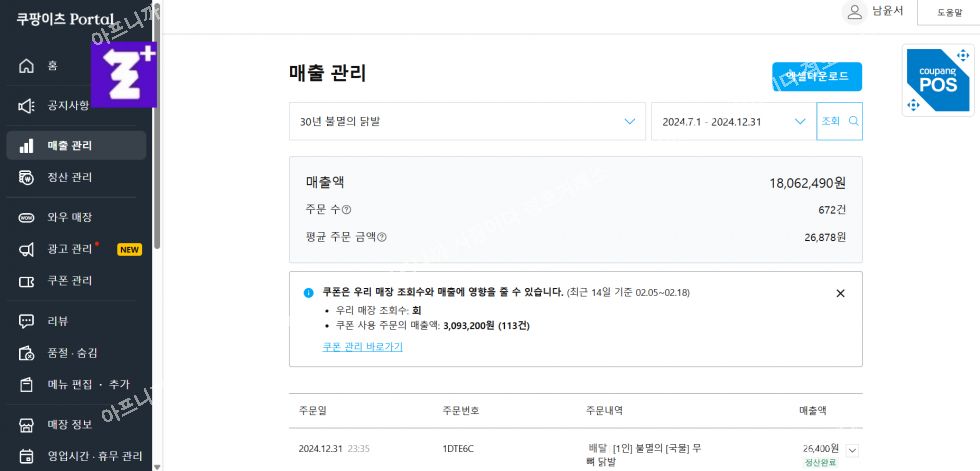Click the megaphone notice icon
The width and height of the screenshot is (980, 471).
[27, 105]
